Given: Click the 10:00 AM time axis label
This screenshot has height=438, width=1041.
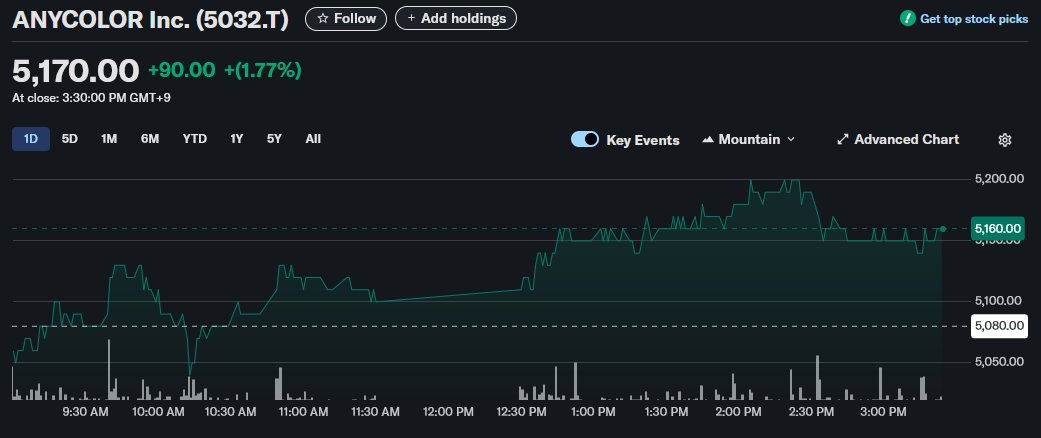Looking at the screenshot, I should pyautogui.click(x=158, y=412).
